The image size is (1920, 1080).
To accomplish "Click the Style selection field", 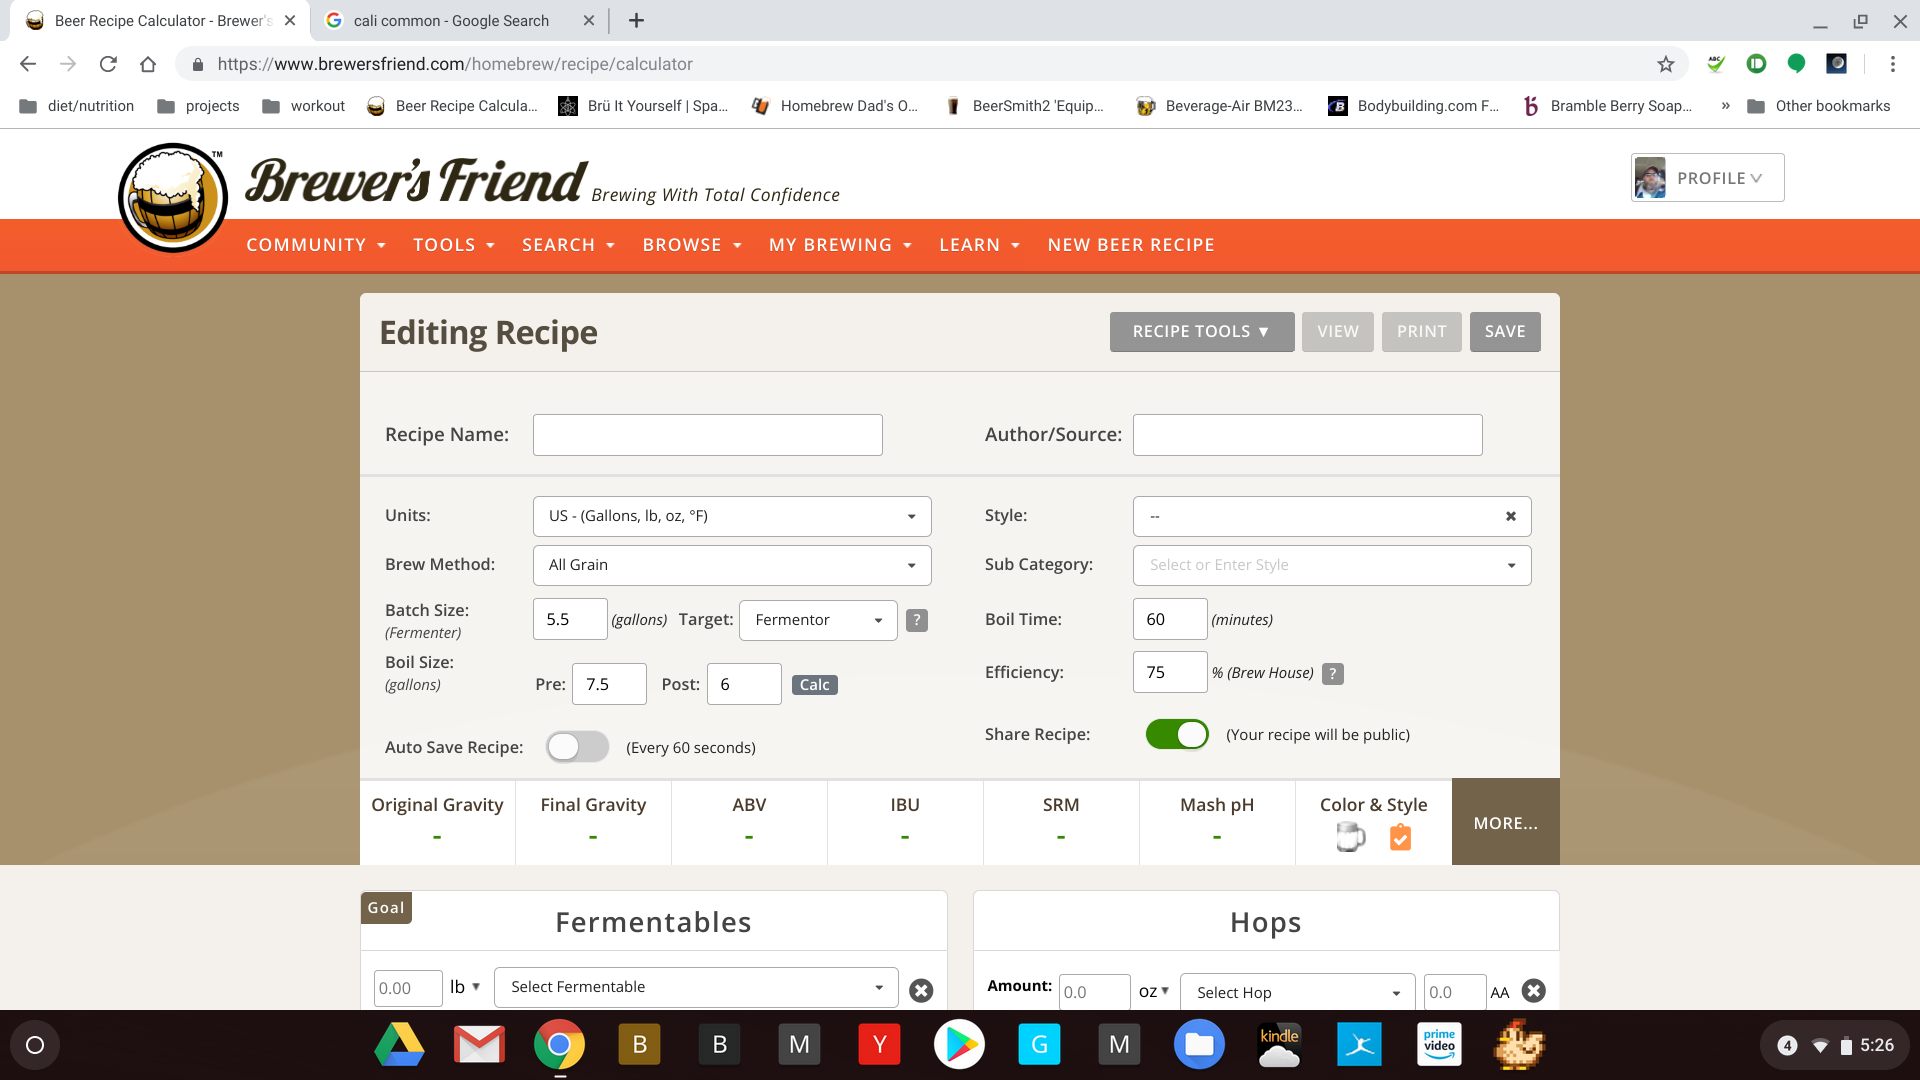I will (1332, 516).
